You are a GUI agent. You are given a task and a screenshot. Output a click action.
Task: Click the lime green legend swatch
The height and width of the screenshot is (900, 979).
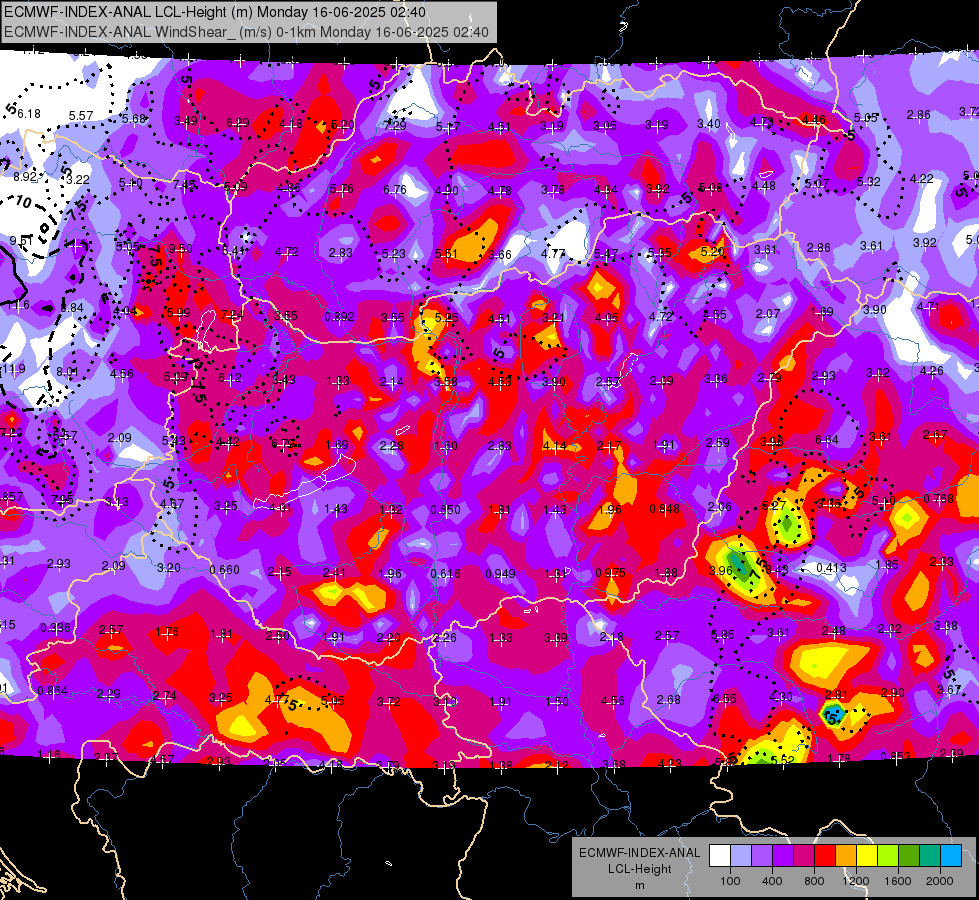pos(888,855)
